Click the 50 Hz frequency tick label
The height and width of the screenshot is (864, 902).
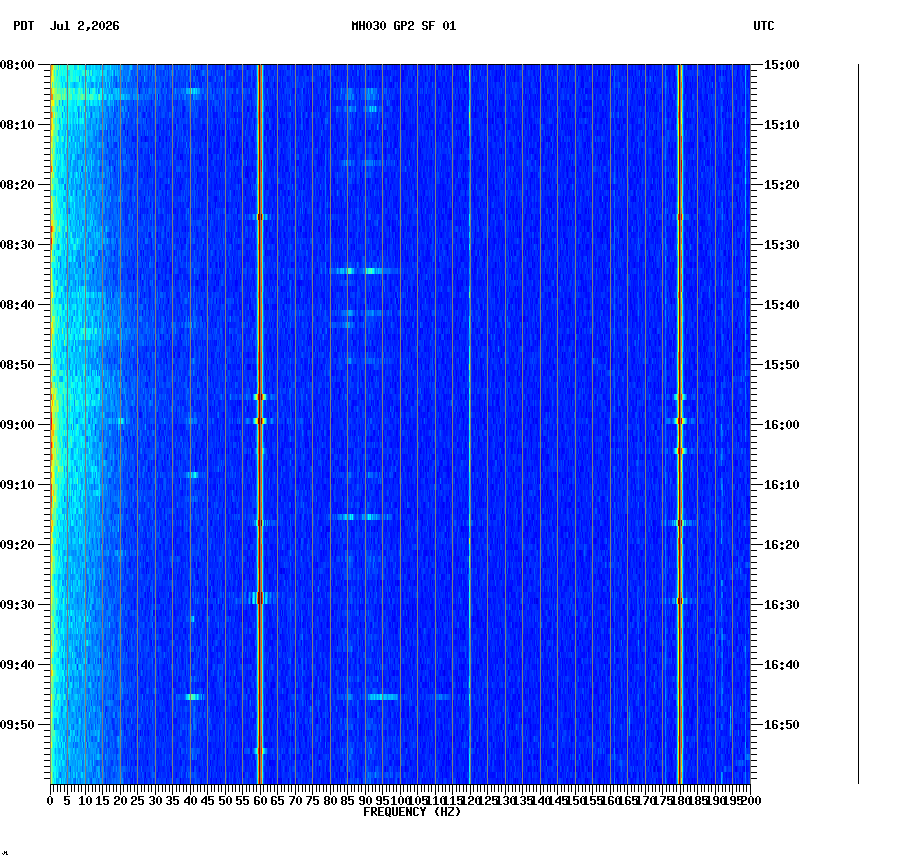tap(226, 801)
